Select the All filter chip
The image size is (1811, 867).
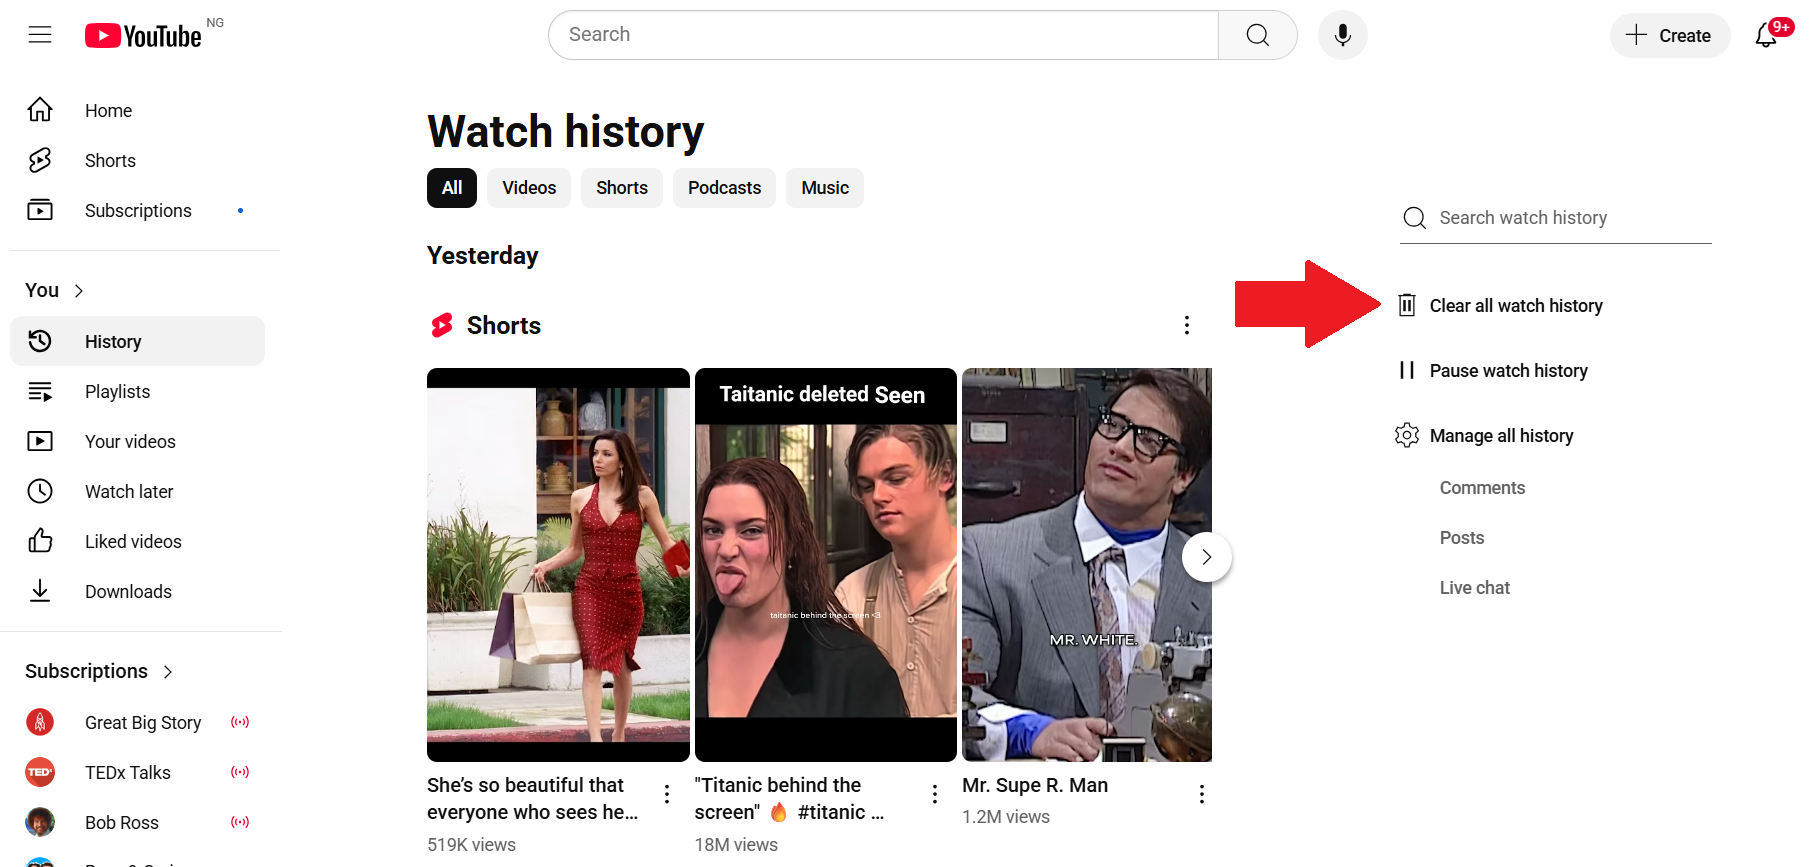[452, 188]
